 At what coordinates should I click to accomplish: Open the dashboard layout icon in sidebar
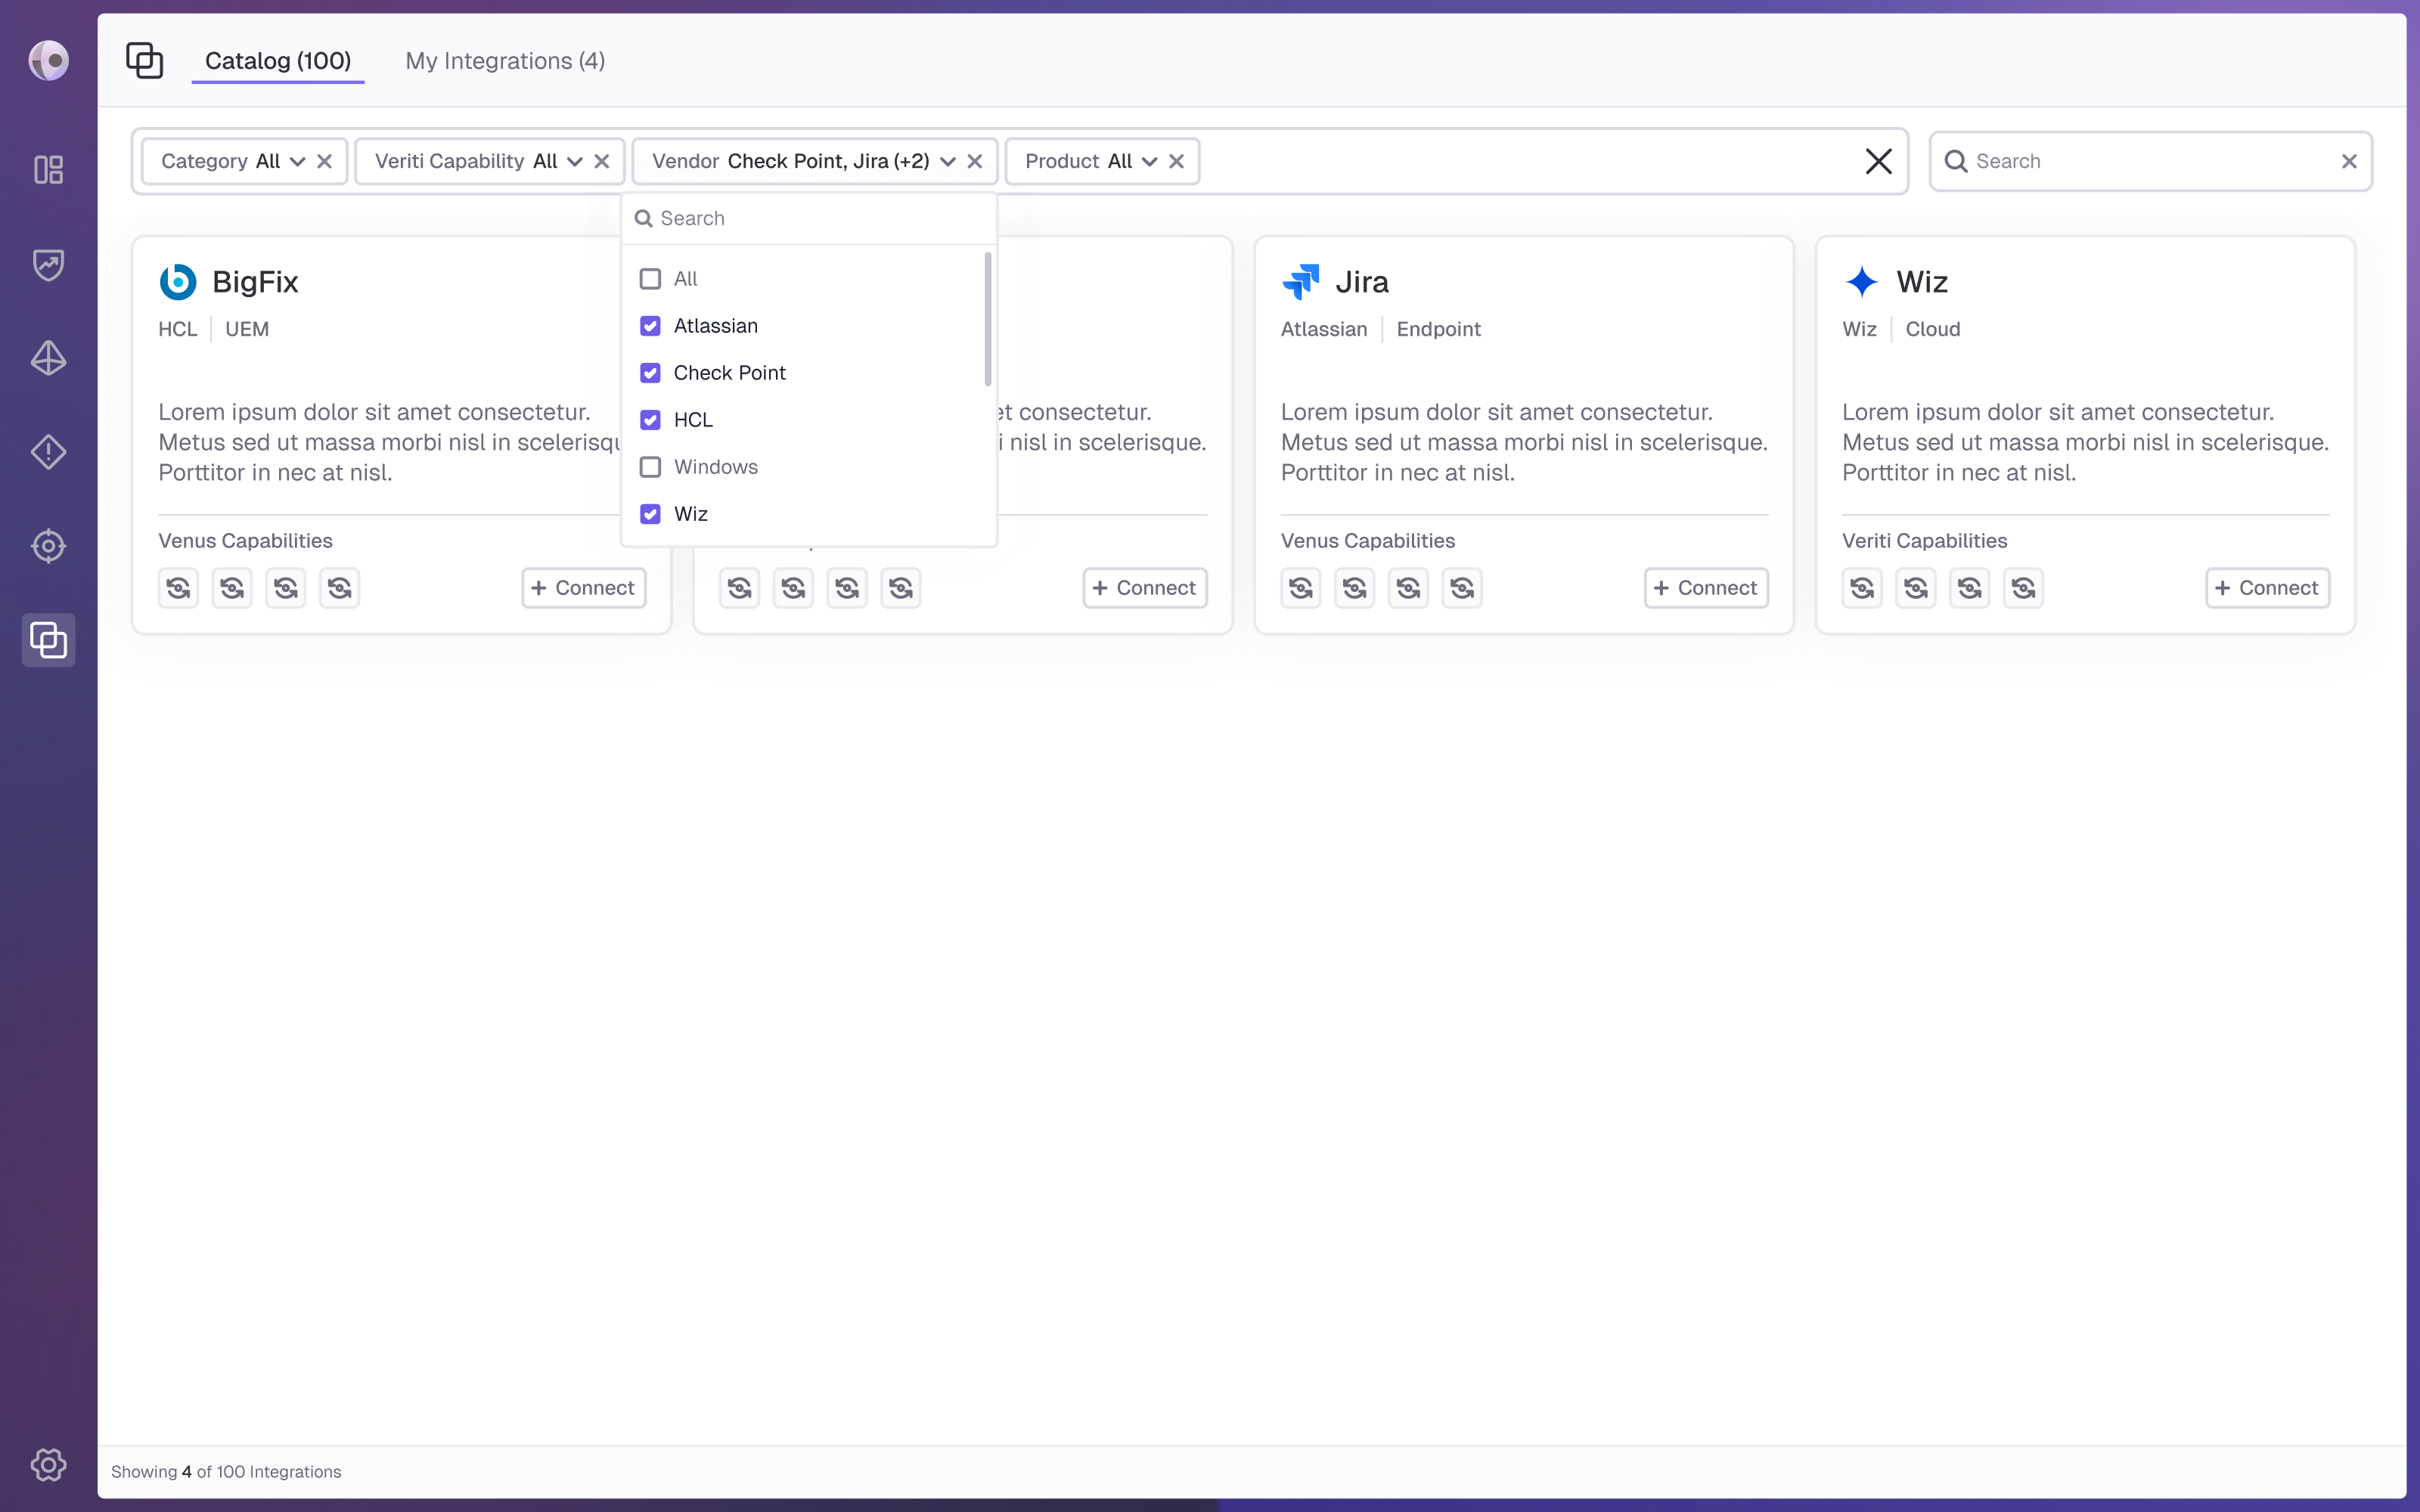tap(48, 170)
